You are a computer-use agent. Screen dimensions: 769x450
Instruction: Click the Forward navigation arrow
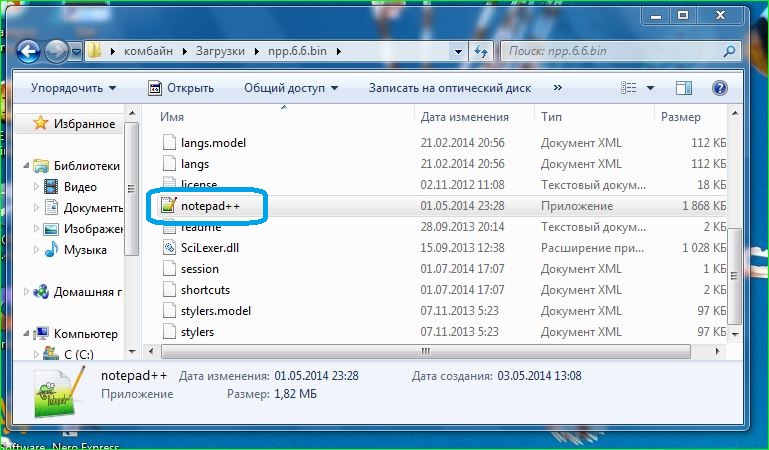click(x=56, y=51)
